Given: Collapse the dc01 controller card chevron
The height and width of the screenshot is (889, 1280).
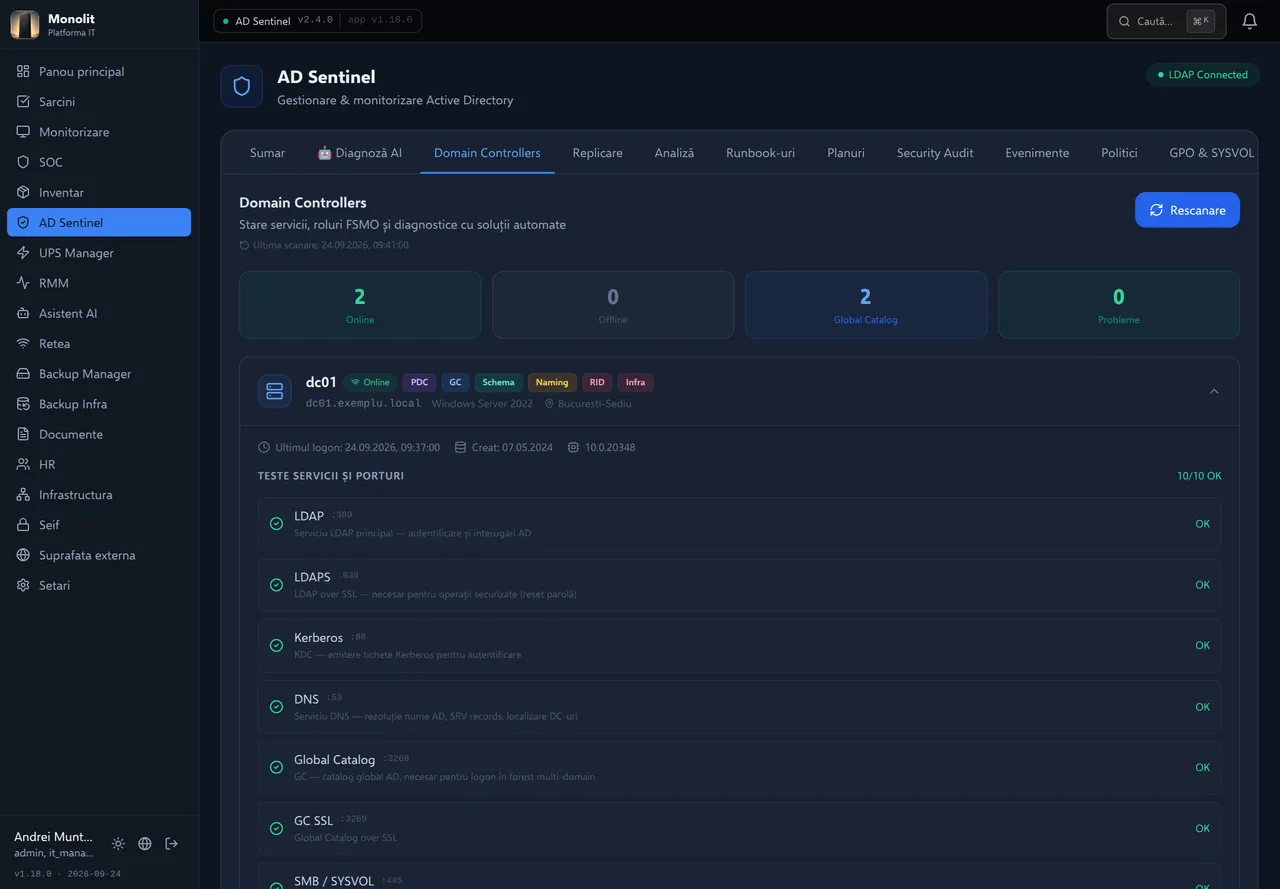Looking at the screenshot, I should tap(1214, 391).
